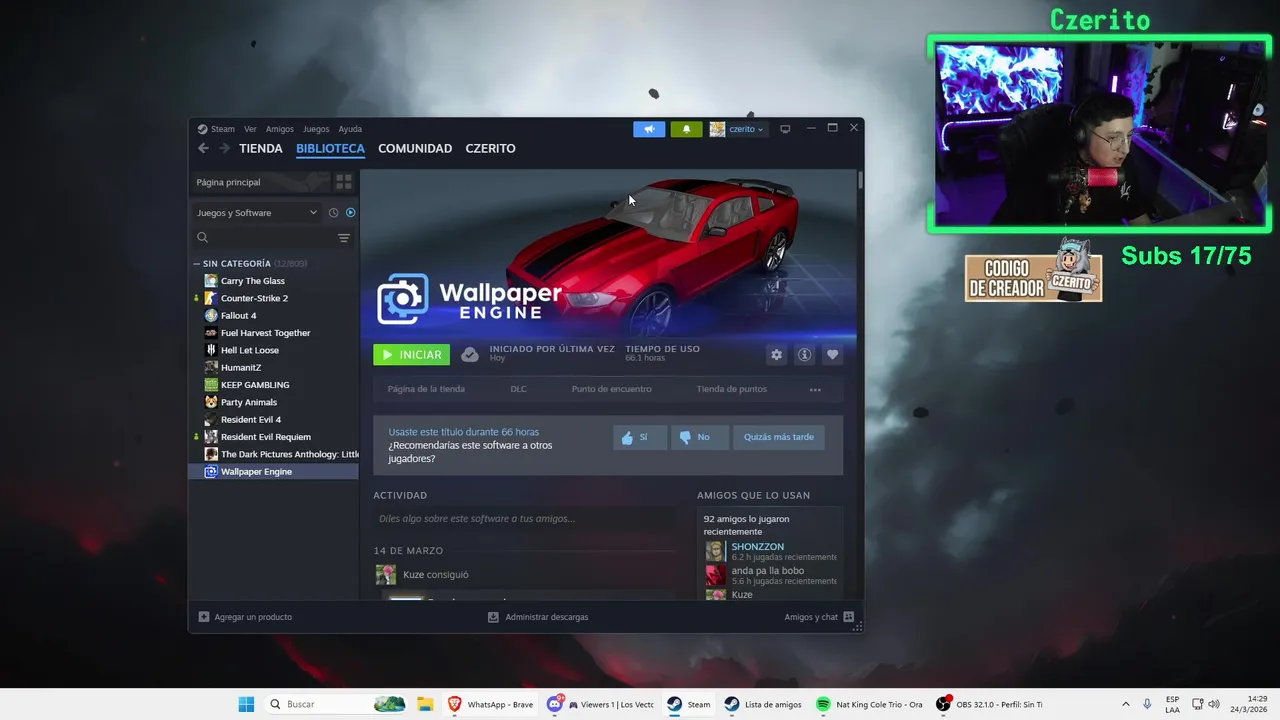1280x720 pixels.
Task: Click Kuze avatar in activity feed
Action: (385, 574)
